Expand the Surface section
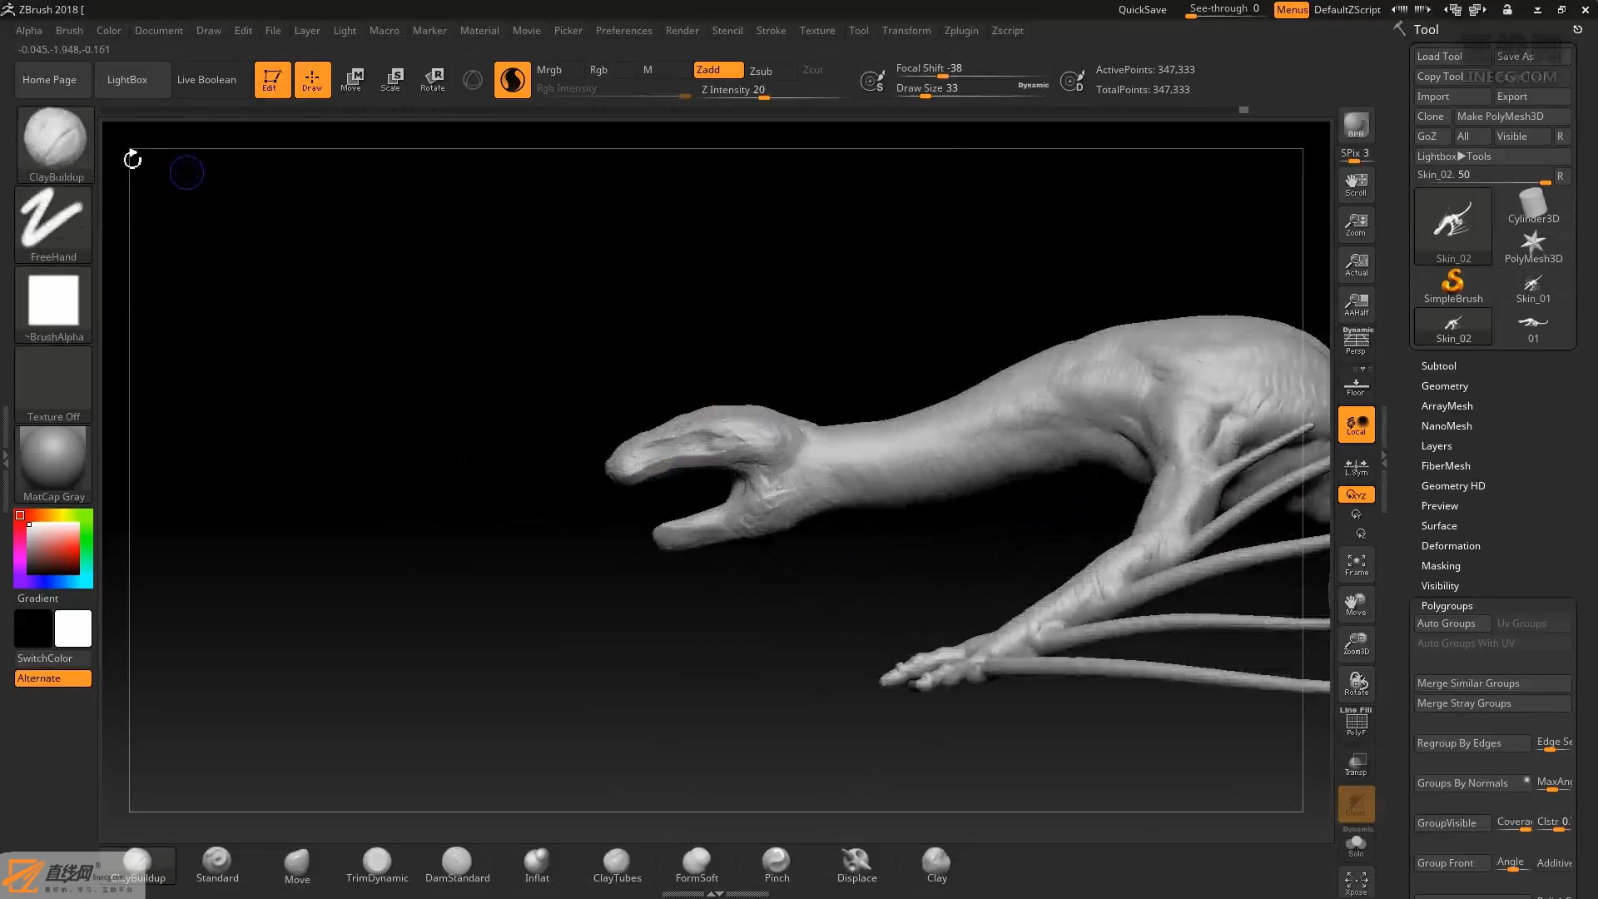The height and width of the screenshot is (899, 1598). point(1439,526)
